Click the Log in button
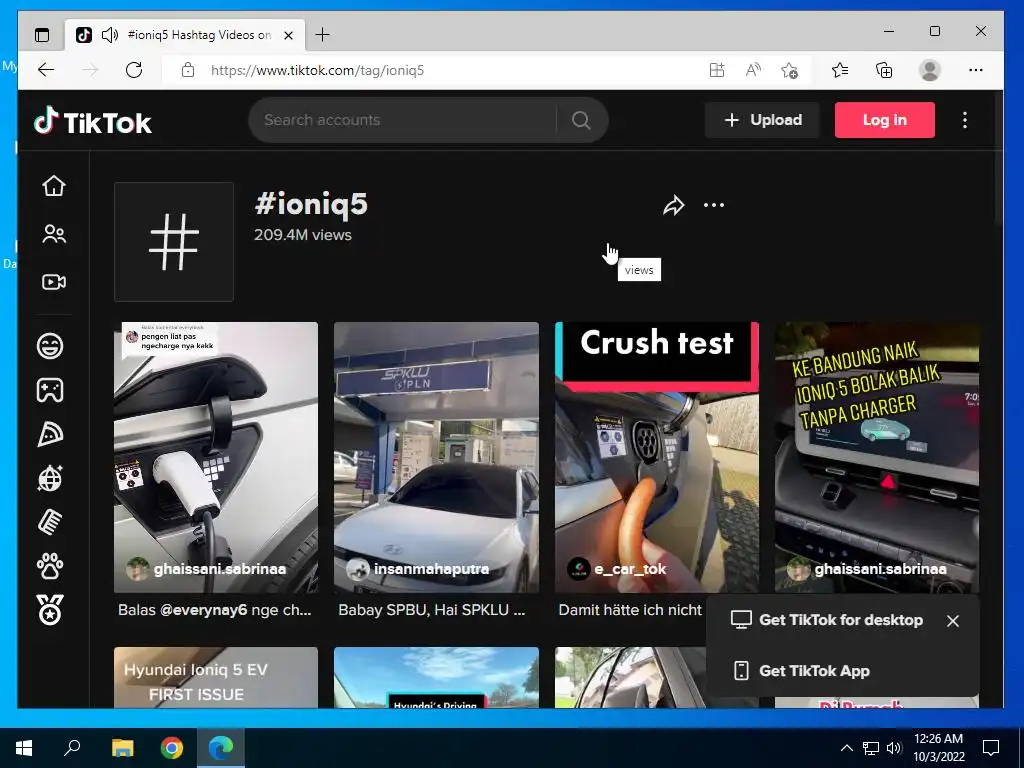The width and height of the screenshot is (1024, 768). pyautogui.click(x=884, y=120)
